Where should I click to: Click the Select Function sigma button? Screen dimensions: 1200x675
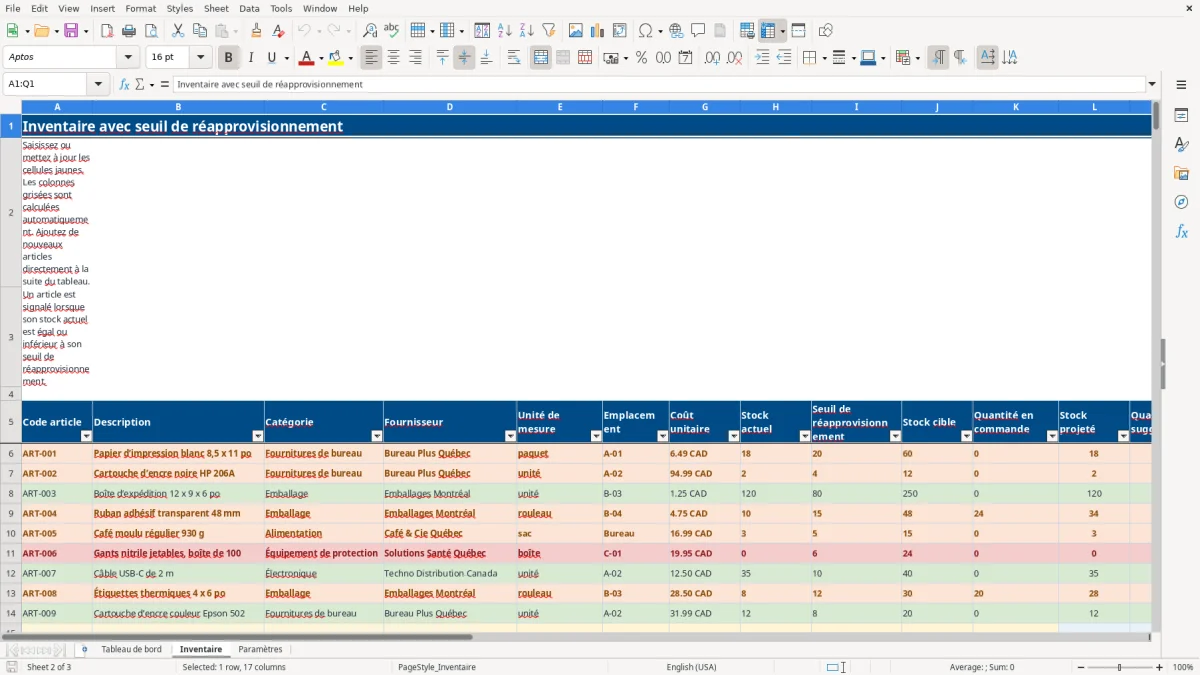pos(140,84)
